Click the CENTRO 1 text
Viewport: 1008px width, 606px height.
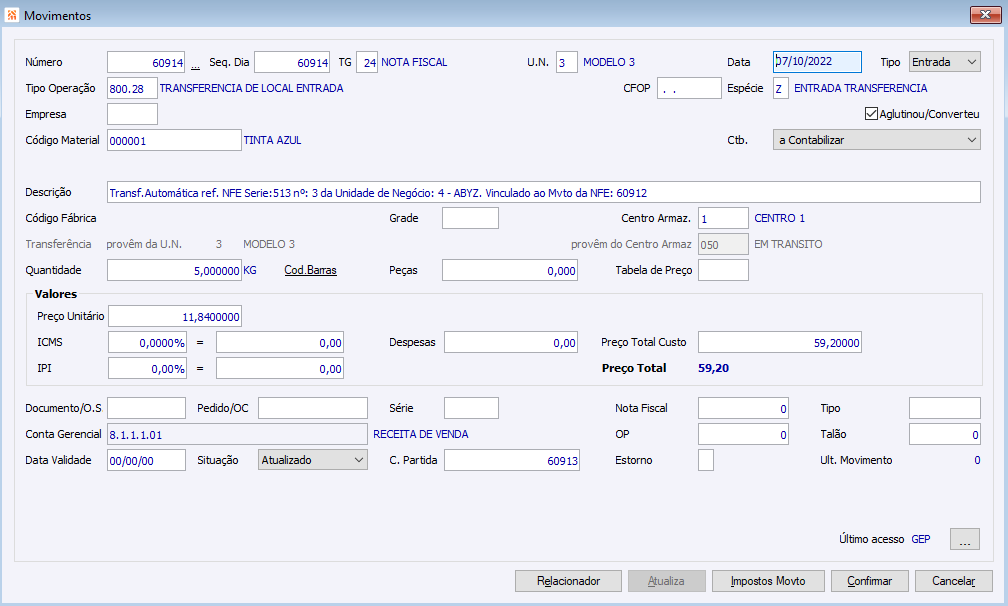point(779,218)
